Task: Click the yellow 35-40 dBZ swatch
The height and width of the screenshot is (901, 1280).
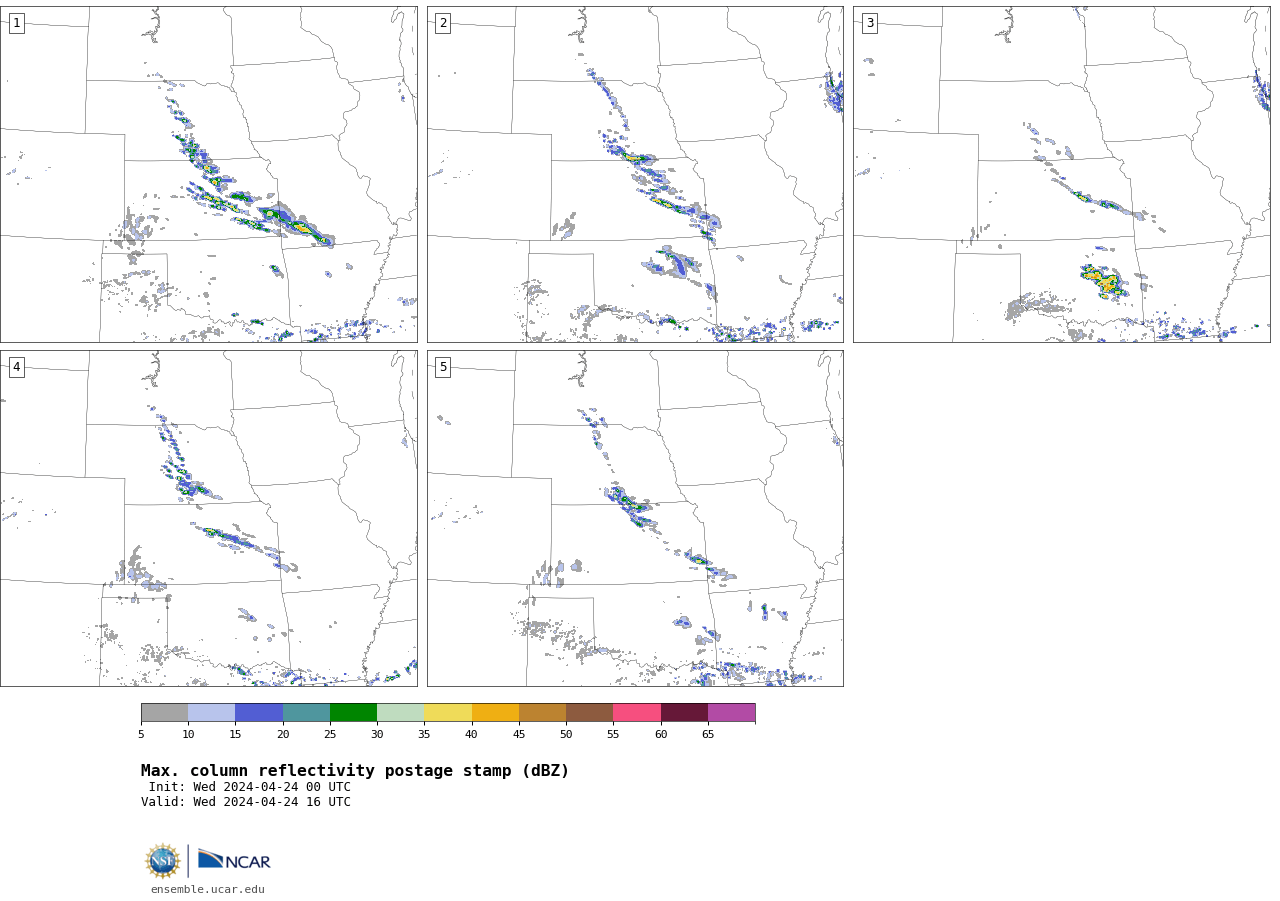Action: coord(448,713)
